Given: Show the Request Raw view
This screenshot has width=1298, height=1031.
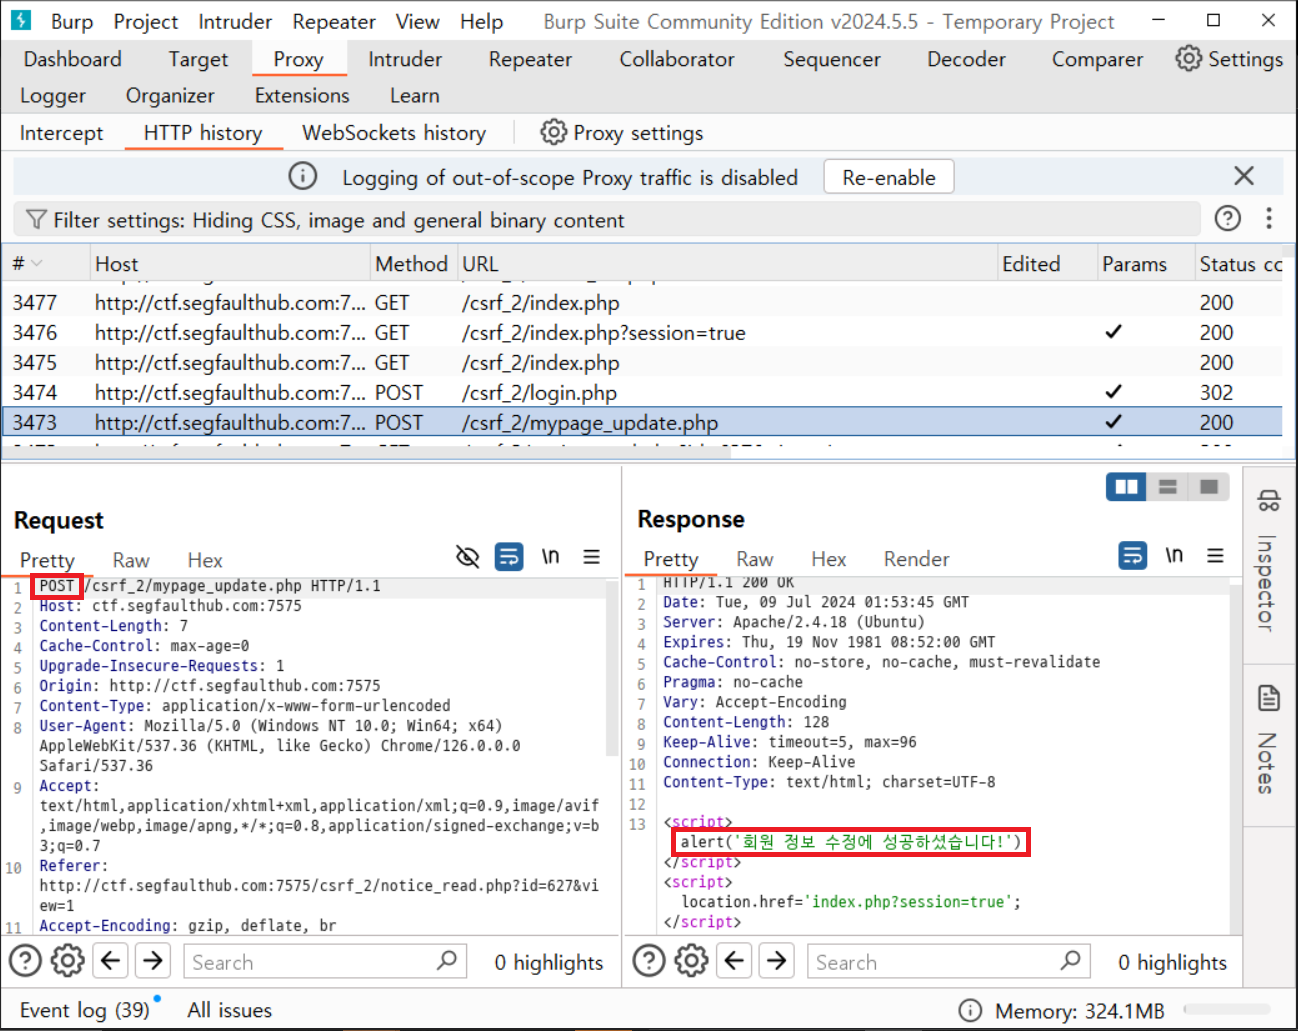Looking at the screenshot, I should coord(131,560).
